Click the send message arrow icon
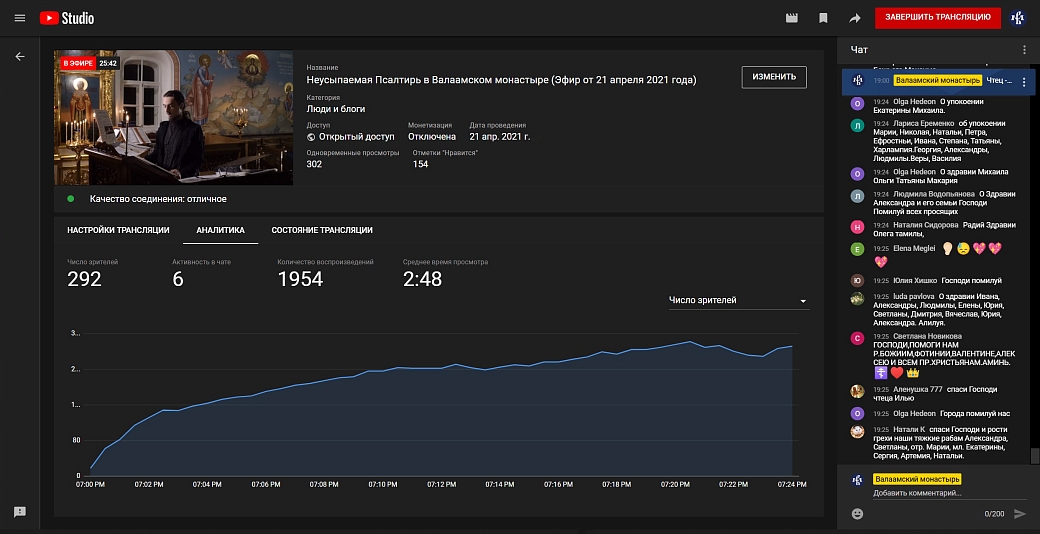The image size is (1040, 534). [x=1020, y=513]
